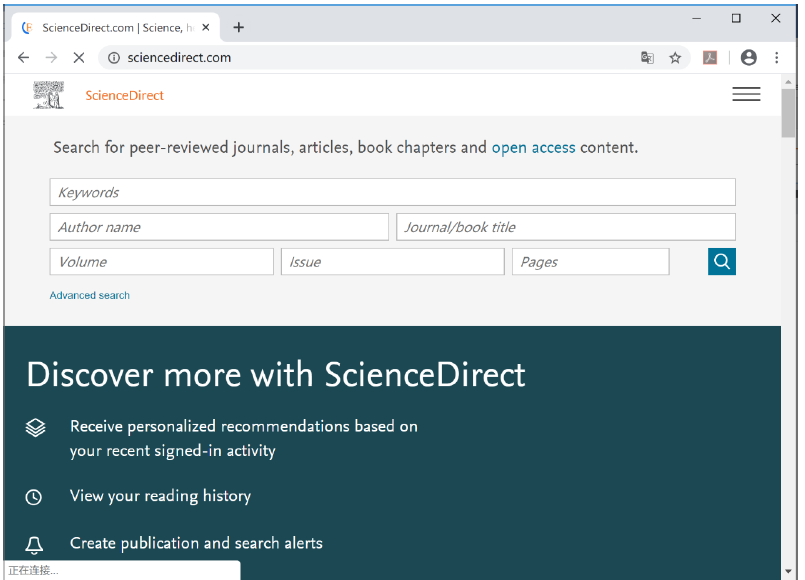Focus the Issue field

(x=393, y=262)
